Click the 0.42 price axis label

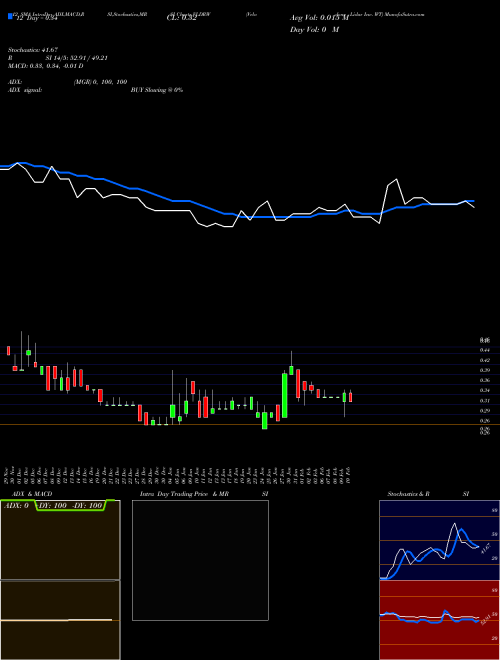click(x=484, y=360)
